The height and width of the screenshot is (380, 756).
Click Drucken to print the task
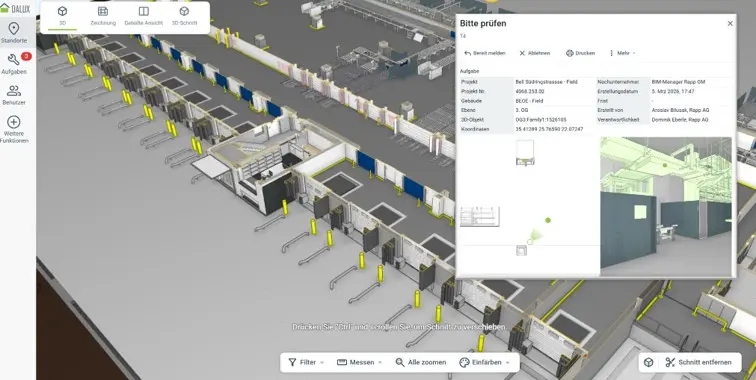(580, 53)
